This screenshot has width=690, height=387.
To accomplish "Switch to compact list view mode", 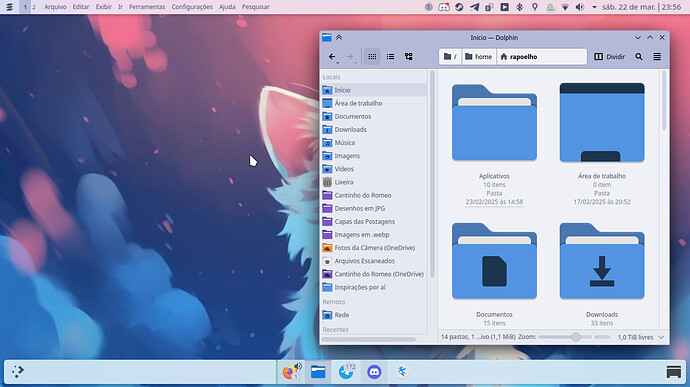I will point(390,57).
